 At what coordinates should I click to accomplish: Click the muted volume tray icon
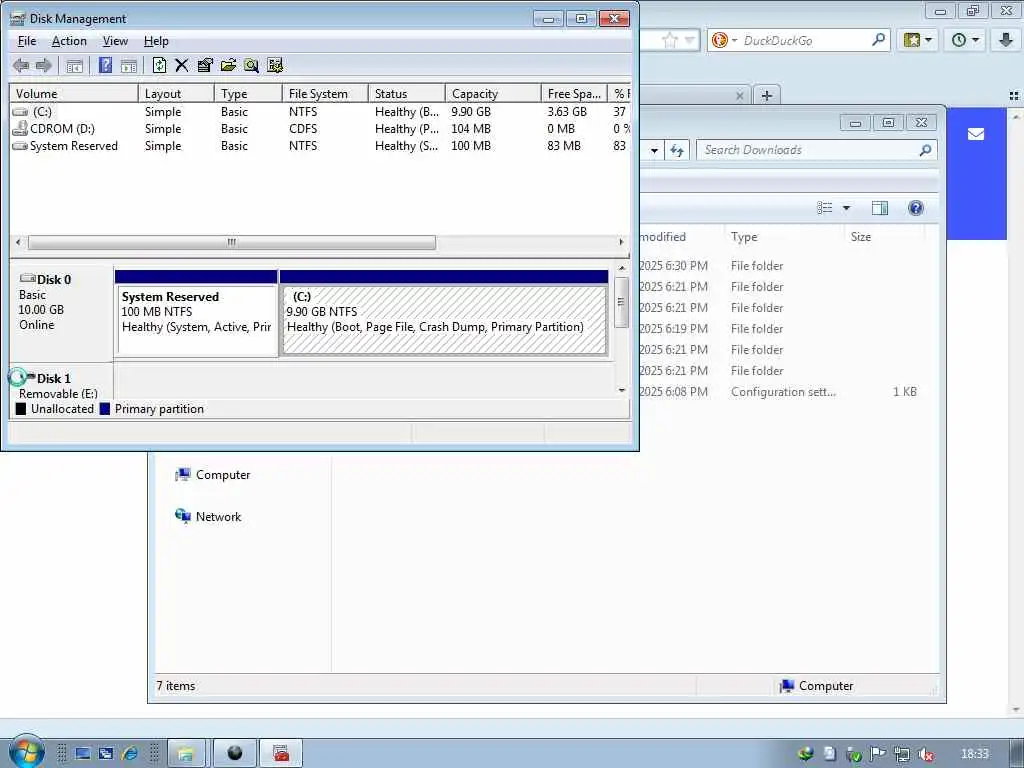pos(925,754)
